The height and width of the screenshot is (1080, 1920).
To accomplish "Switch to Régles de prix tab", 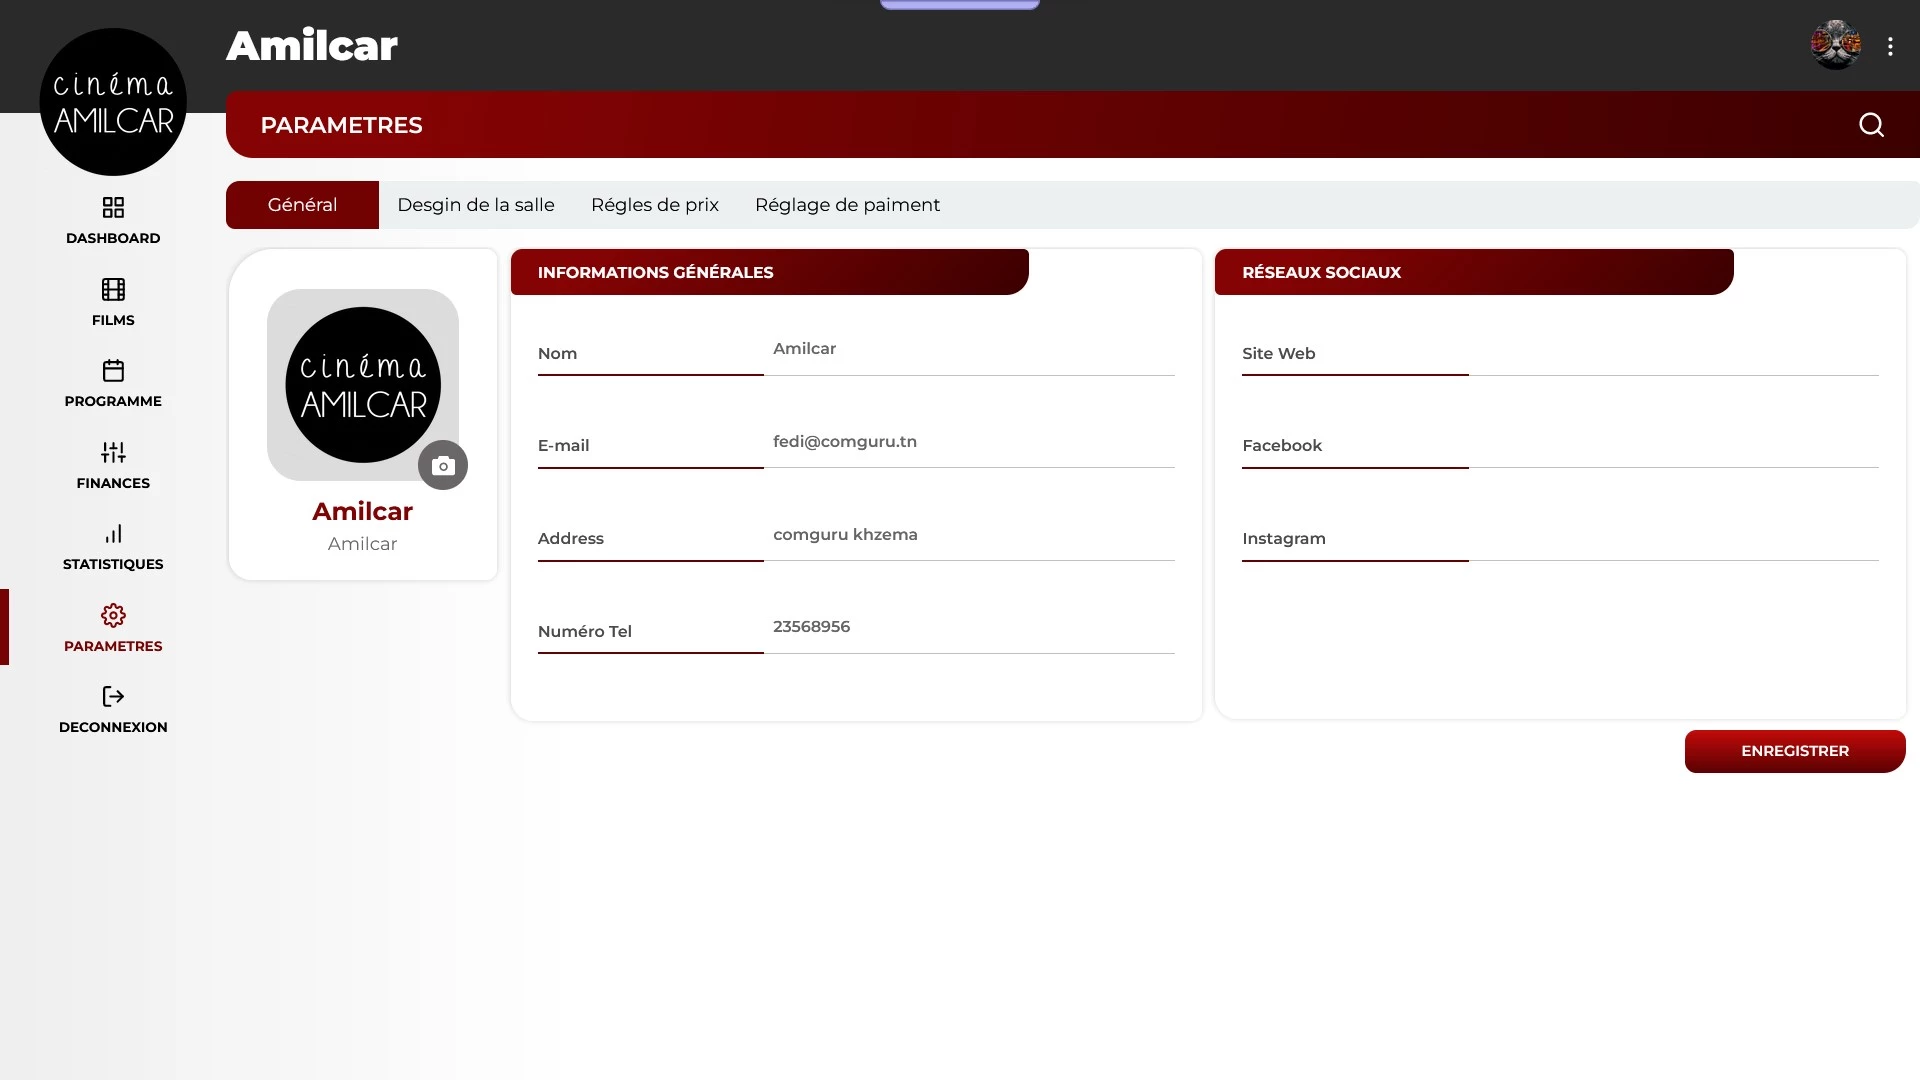I will pyautogui.click(x=655, y=205).
